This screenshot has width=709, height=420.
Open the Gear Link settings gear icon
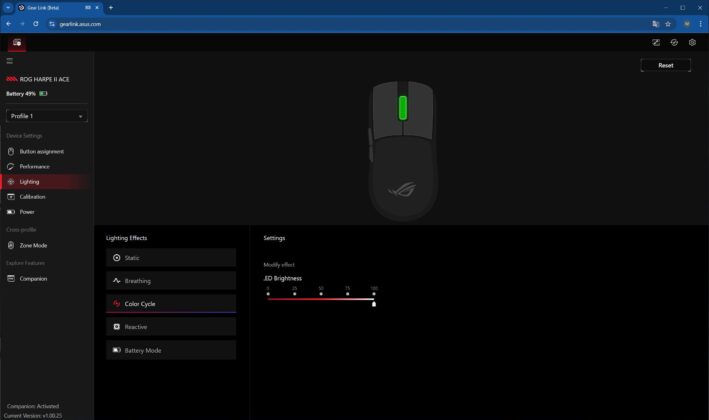(692, 42)
